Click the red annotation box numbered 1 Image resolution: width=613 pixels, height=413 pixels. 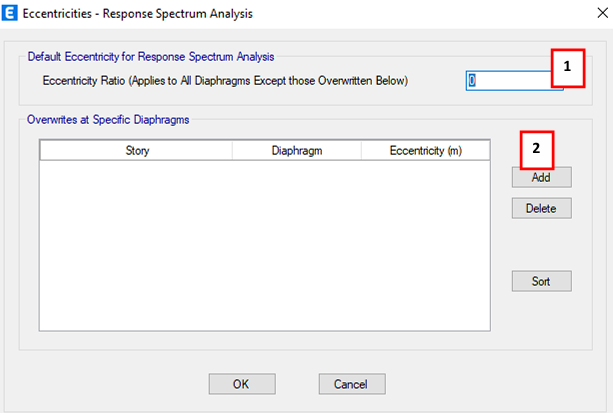tap(568, 67)
